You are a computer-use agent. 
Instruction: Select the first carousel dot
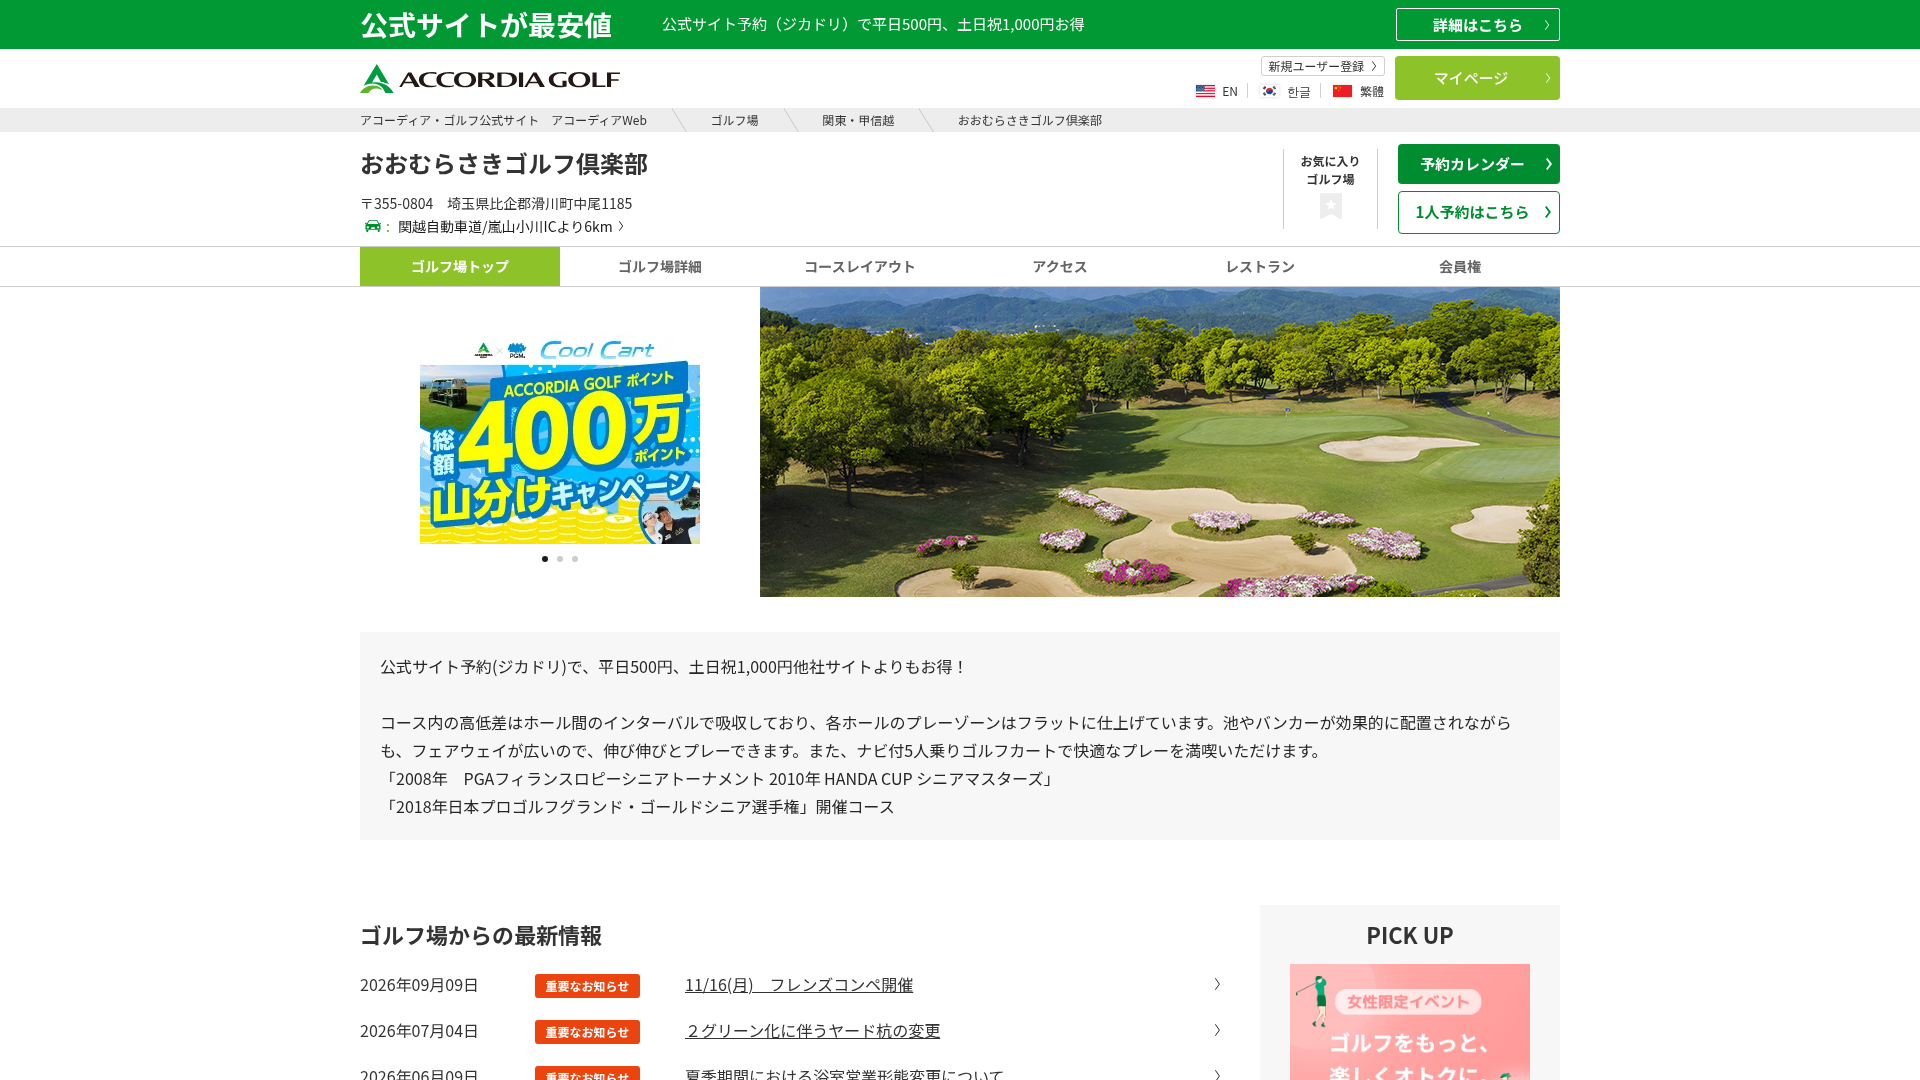tap(545, 559)
